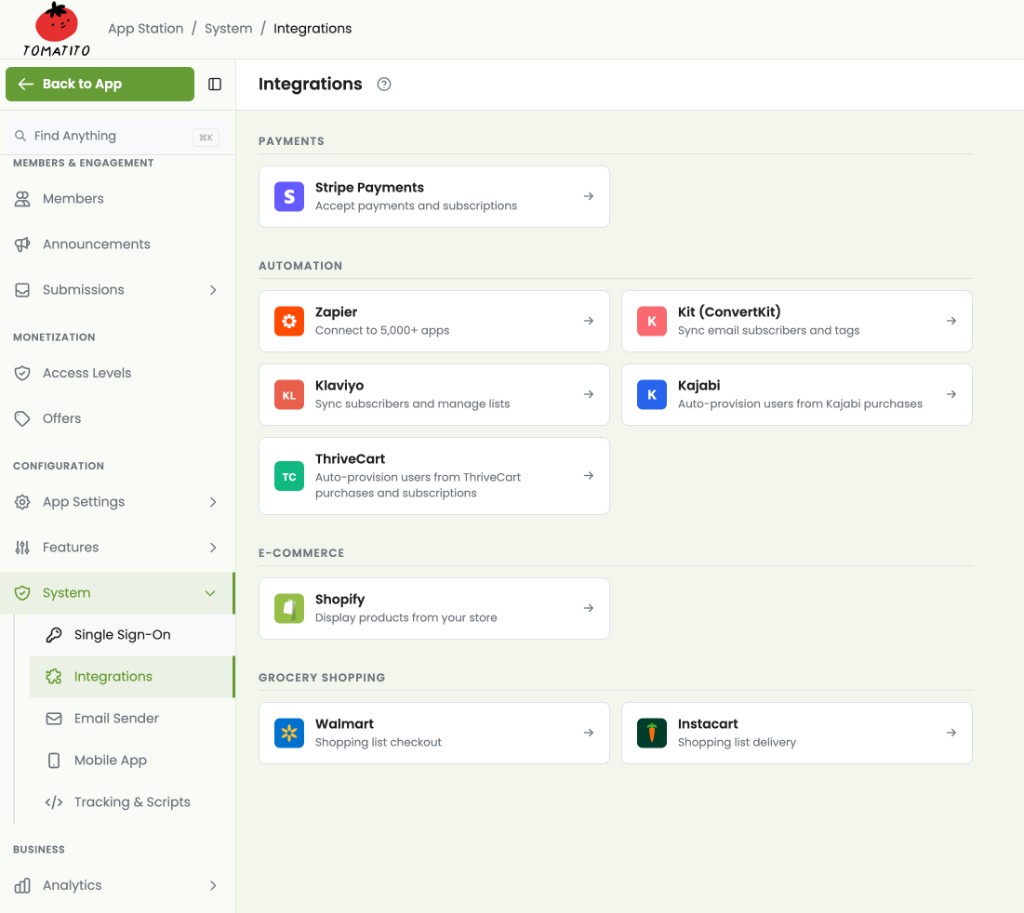Expand the Features chevron
1024x913 pixels.
(213, 548)
